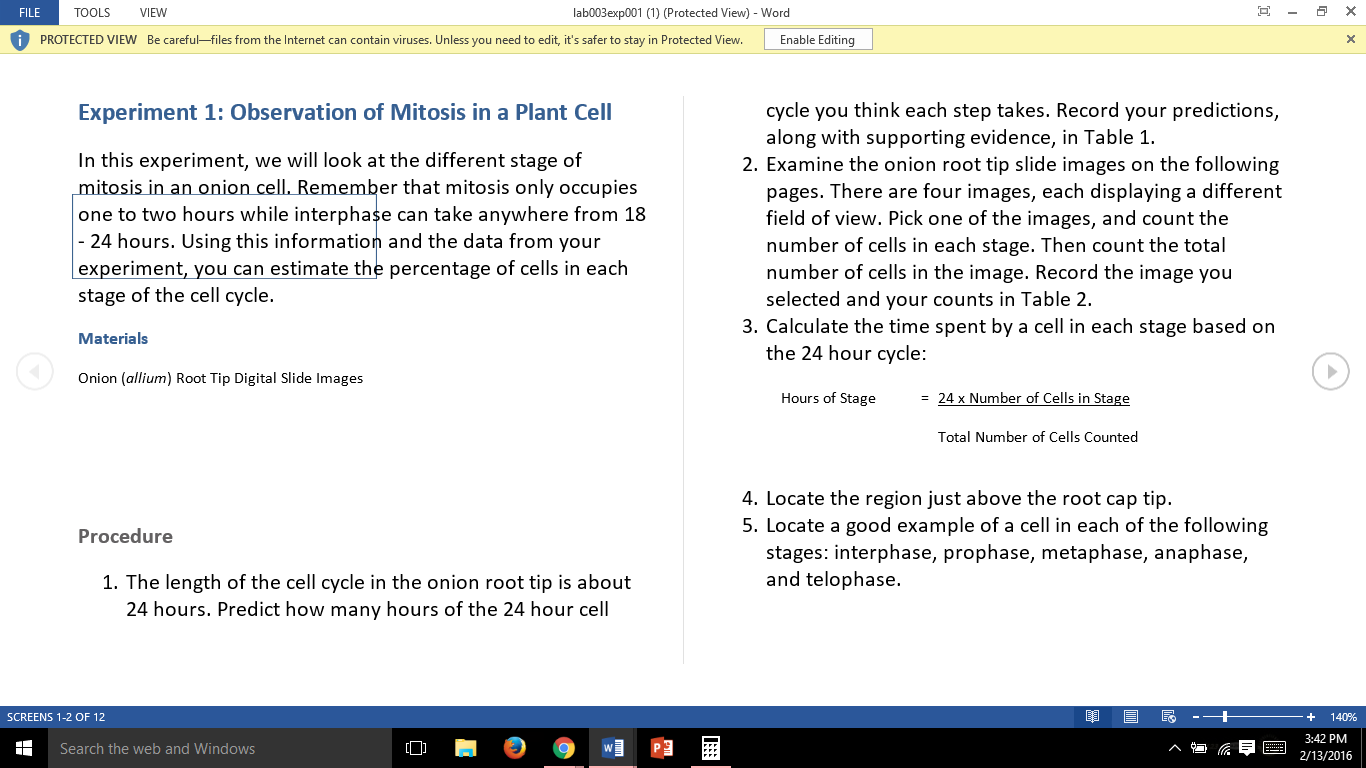Viewport: 1366px width, 768px height.
Task: Open the VIEW menu
Action: click(x=153, y=13)
